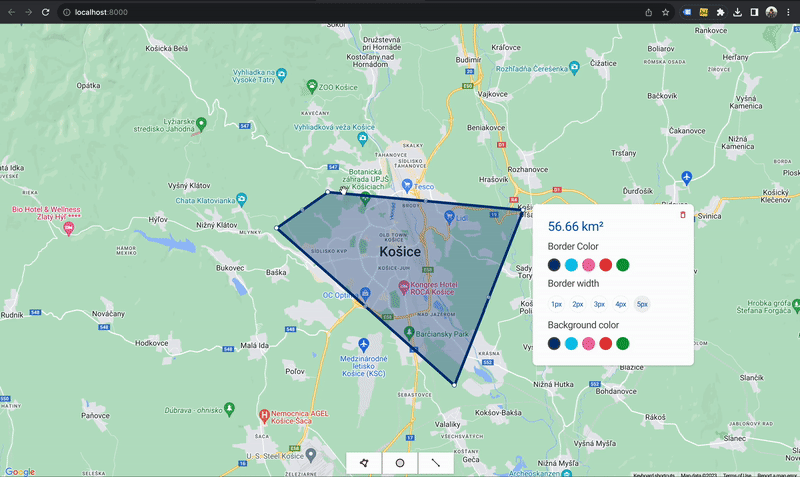Toggle the browser side panel
Screen dimensions: 800x477
tap(754, 12)
